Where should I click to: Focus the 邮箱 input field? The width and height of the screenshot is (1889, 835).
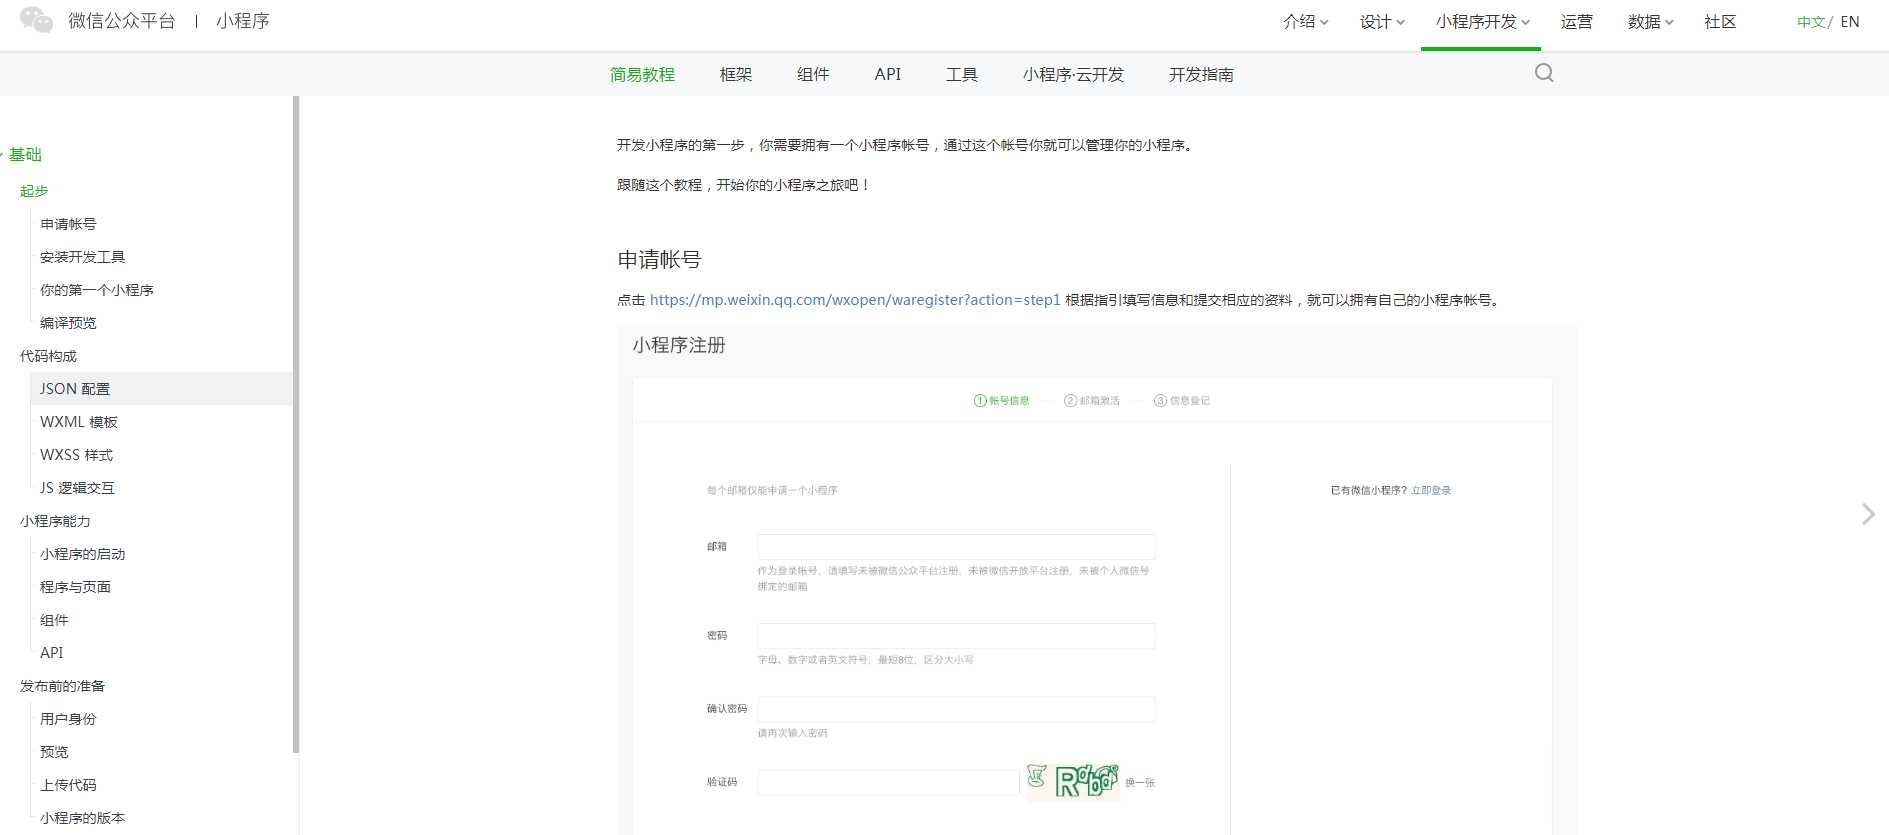(956, 547)
